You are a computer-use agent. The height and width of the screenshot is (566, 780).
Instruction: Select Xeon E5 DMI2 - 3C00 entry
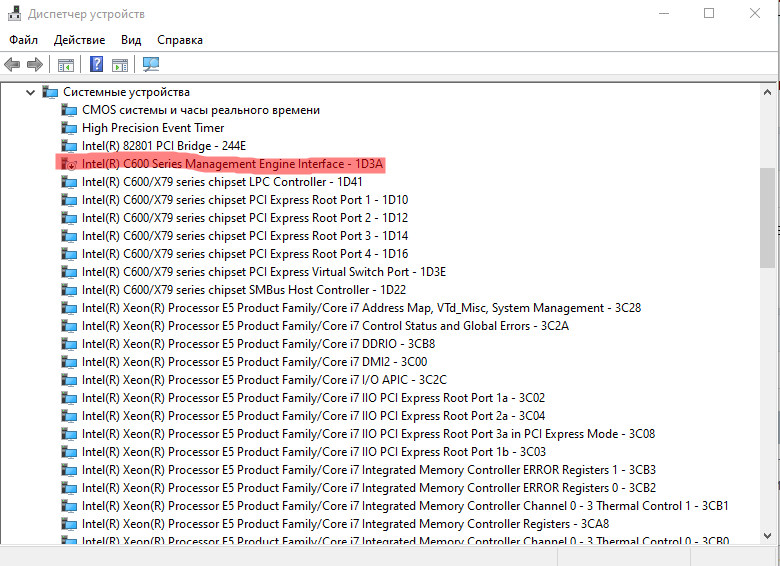point(255,362)
